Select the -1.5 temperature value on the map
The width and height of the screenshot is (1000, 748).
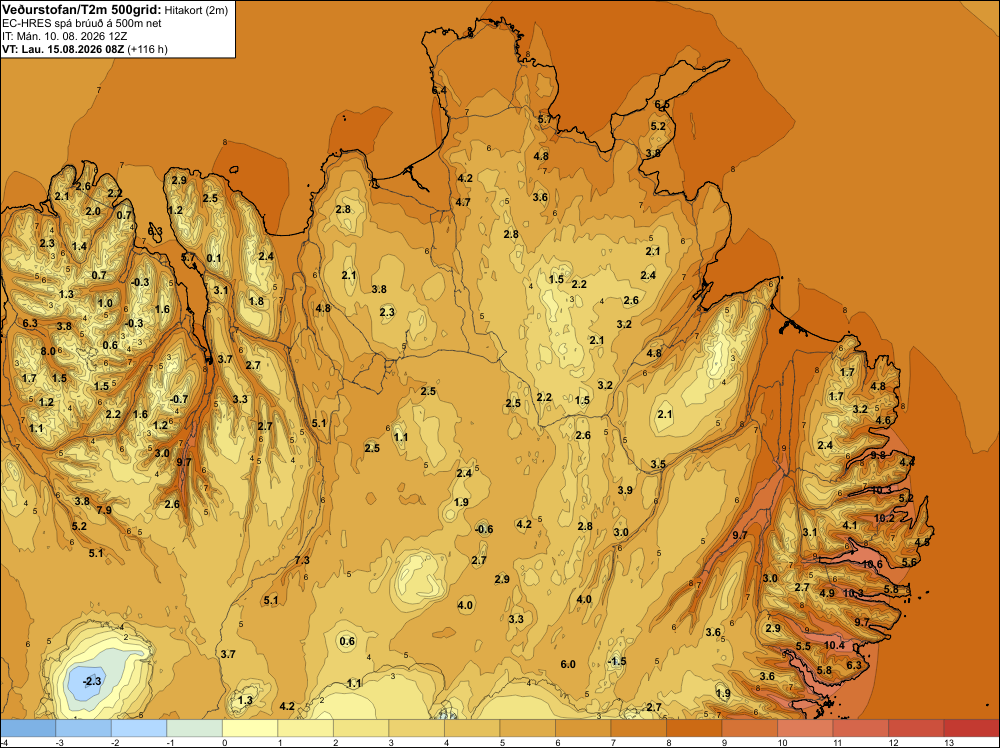tap(617, 661)
